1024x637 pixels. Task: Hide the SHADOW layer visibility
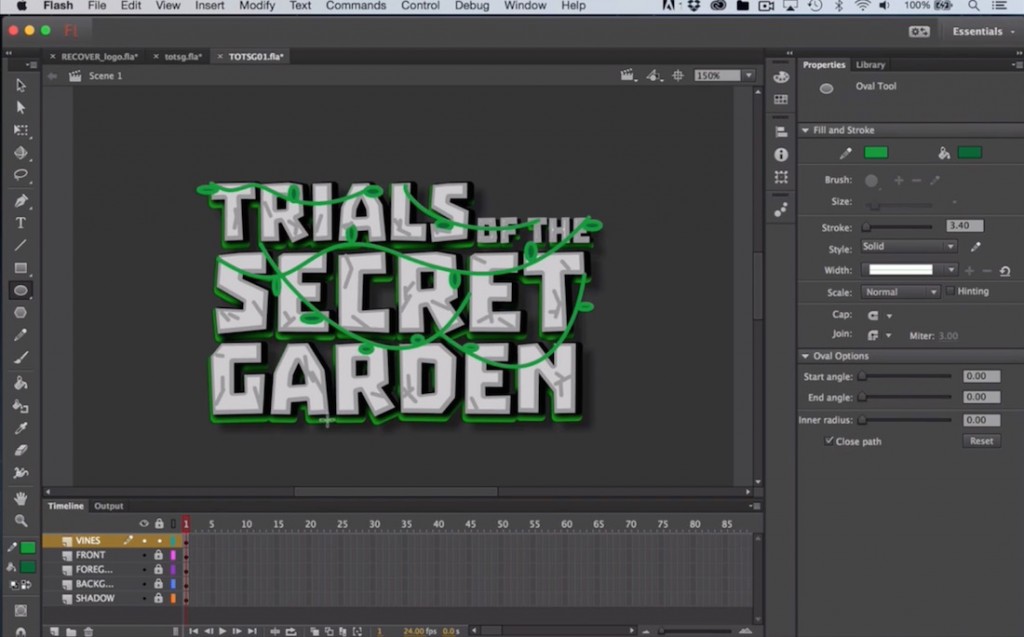(145, 598)
